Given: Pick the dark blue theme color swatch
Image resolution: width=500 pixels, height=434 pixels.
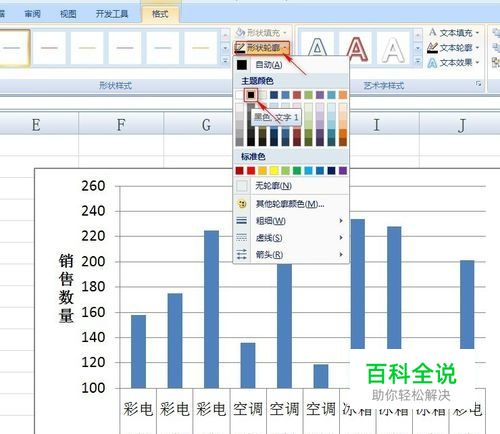Looking at the screenshot, I should 274,95.
